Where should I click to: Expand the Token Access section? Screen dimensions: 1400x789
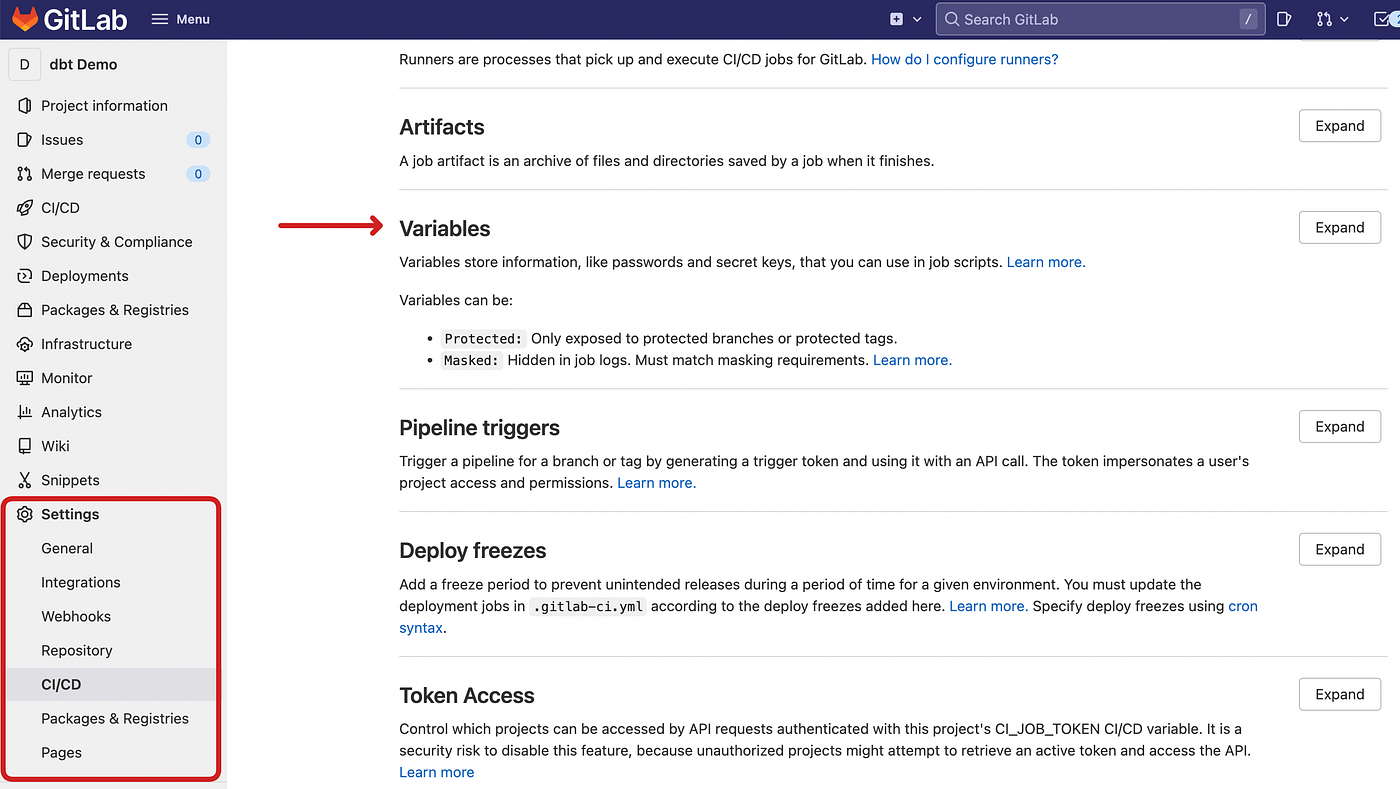point(1339,694)
